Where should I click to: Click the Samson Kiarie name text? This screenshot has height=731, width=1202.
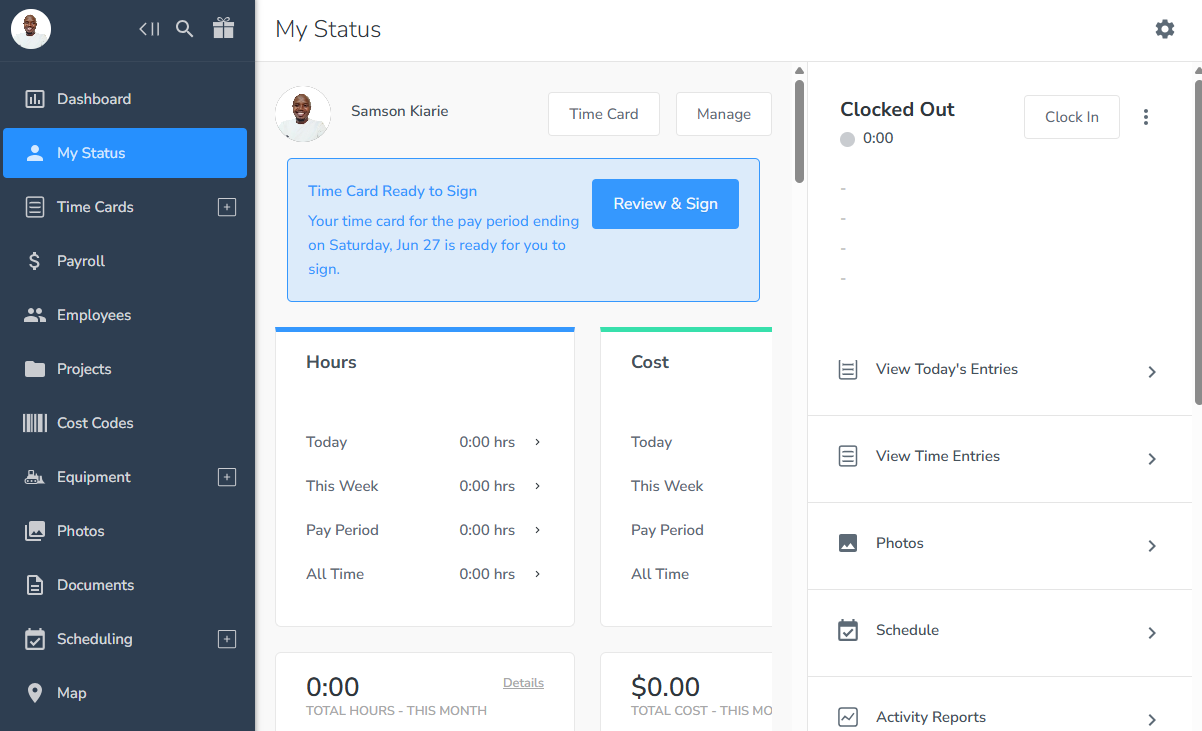pos(400,111)
